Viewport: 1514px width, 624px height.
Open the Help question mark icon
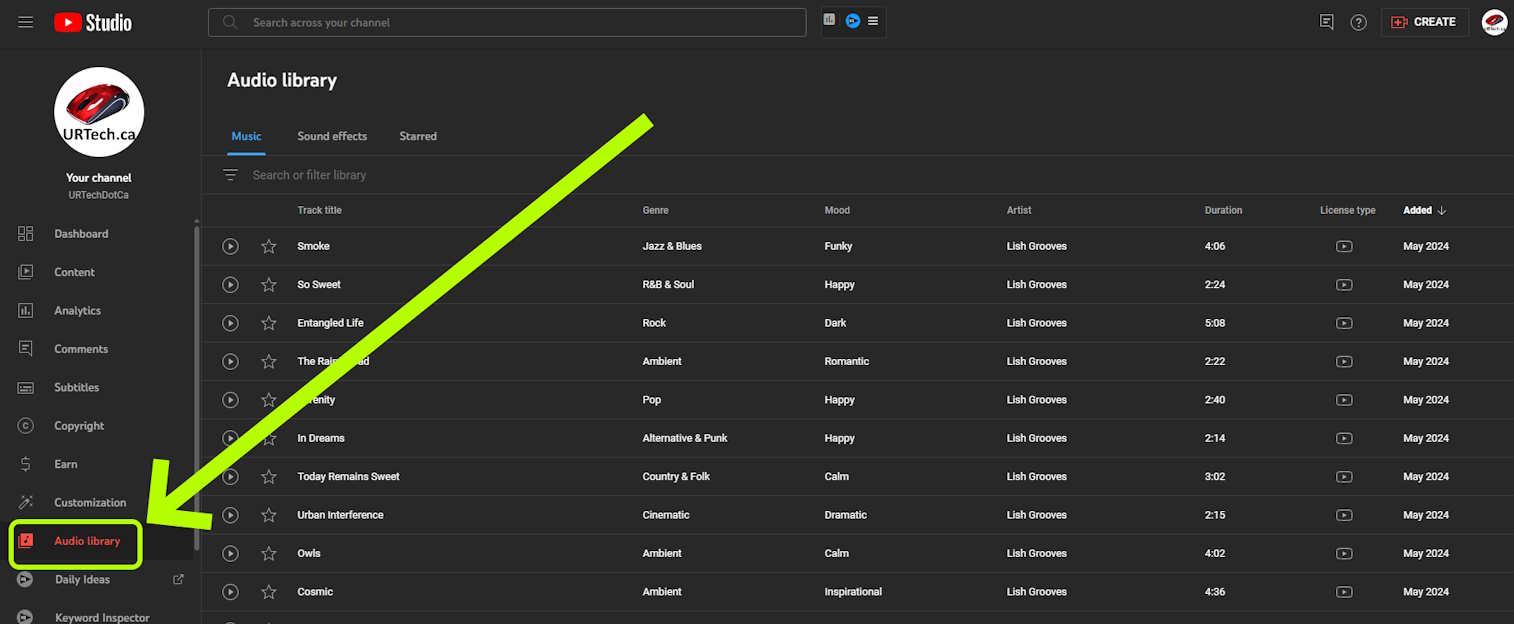[1358, 22]
